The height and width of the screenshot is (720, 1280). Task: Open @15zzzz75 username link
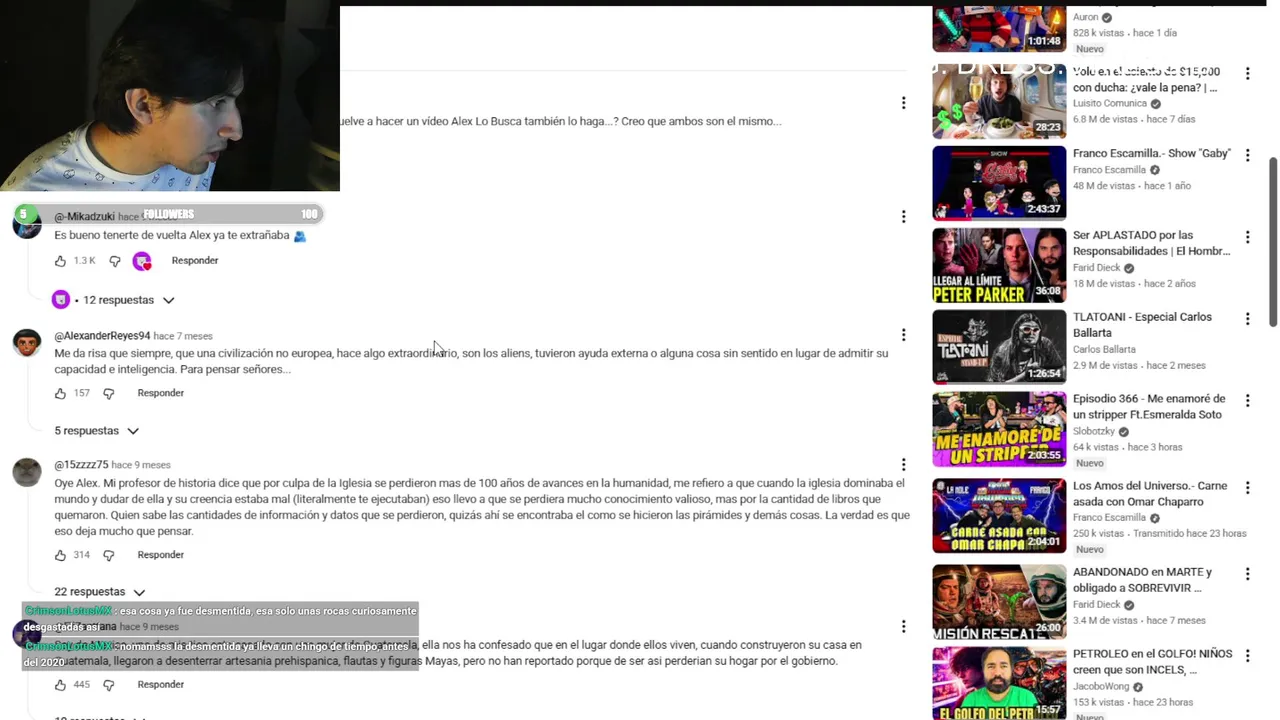click(81, 465)
